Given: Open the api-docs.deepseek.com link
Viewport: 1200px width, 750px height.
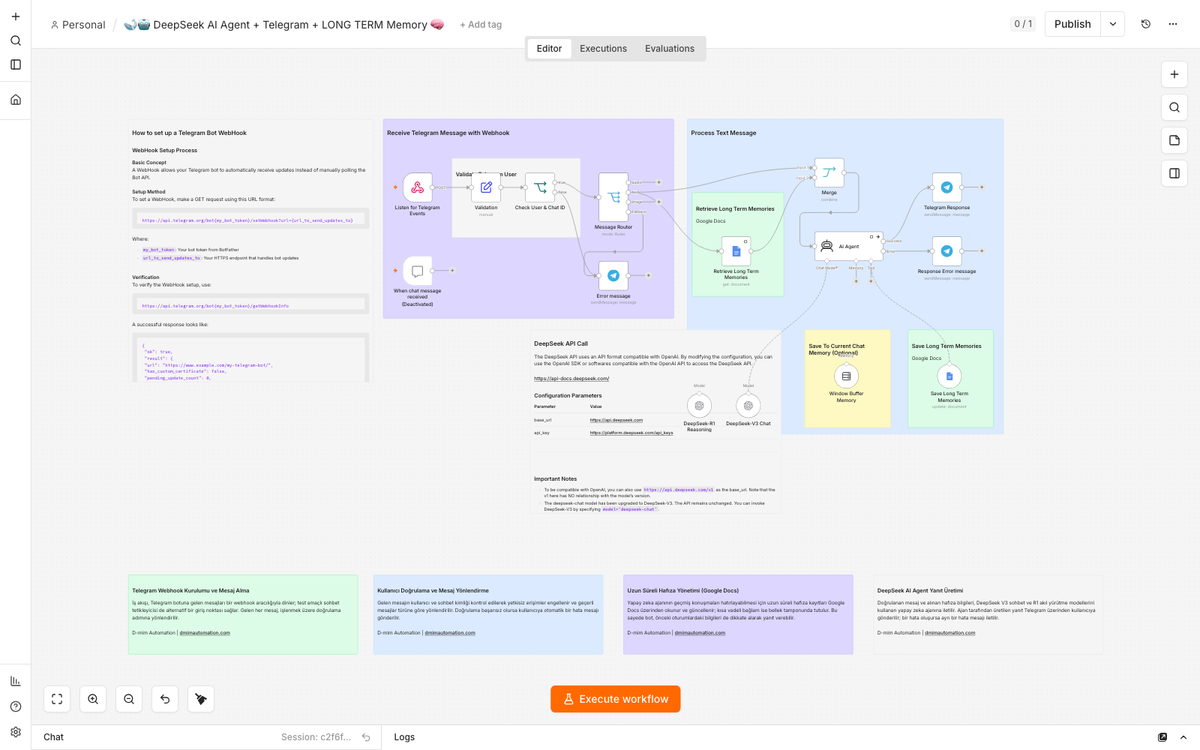Looking at the screenshot, I should 572,379.
